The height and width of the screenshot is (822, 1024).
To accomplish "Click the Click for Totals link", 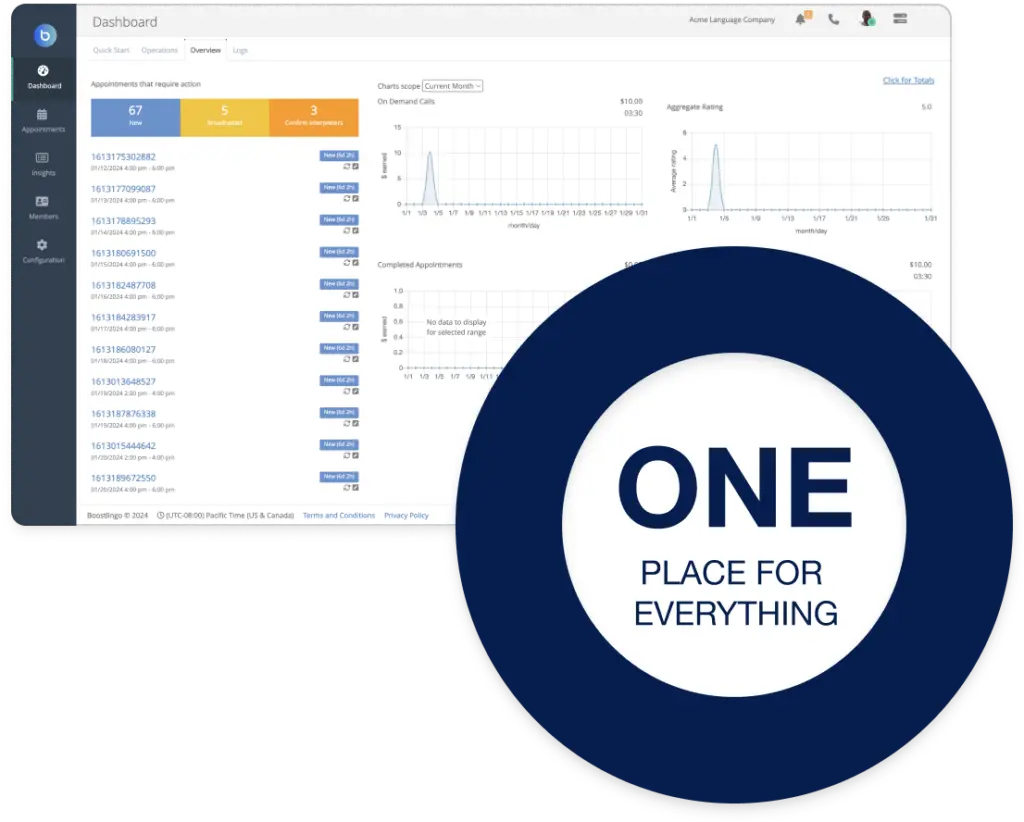I will (x=908, y=80).
